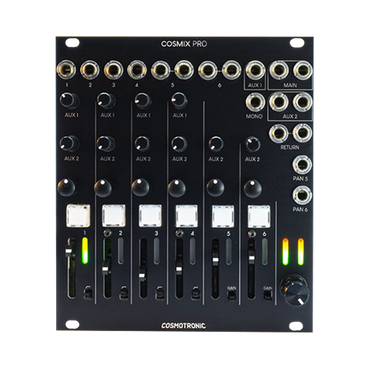The height and width of the screenshot is (370, 370).
Task: Toggle the channel 6 white mute button
Action: pos(259,216)
